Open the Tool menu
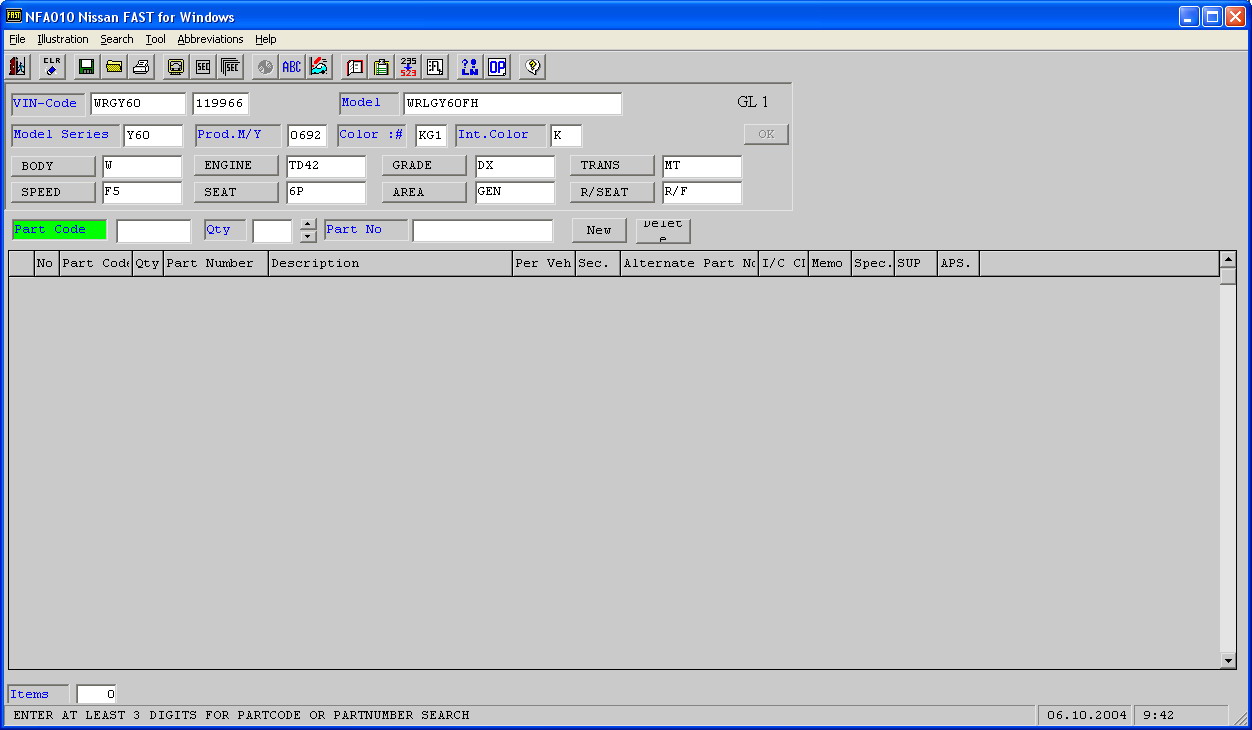1252x730 pixels. coord(155,39)
